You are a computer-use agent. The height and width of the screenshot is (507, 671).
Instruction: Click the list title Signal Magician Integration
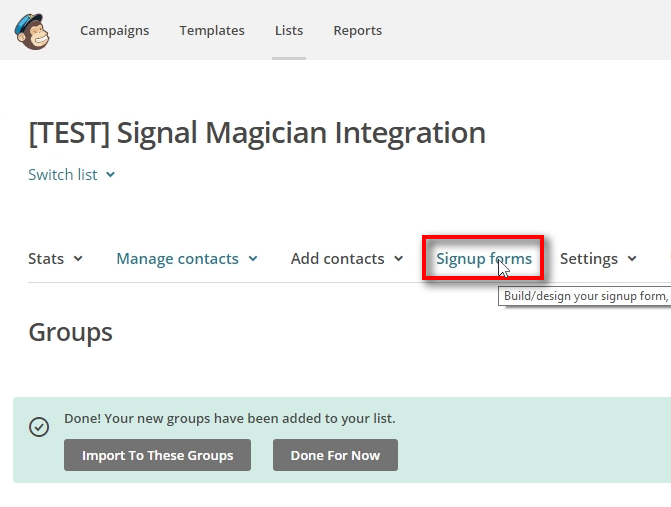pyautogui.click(x=257, y=132)
